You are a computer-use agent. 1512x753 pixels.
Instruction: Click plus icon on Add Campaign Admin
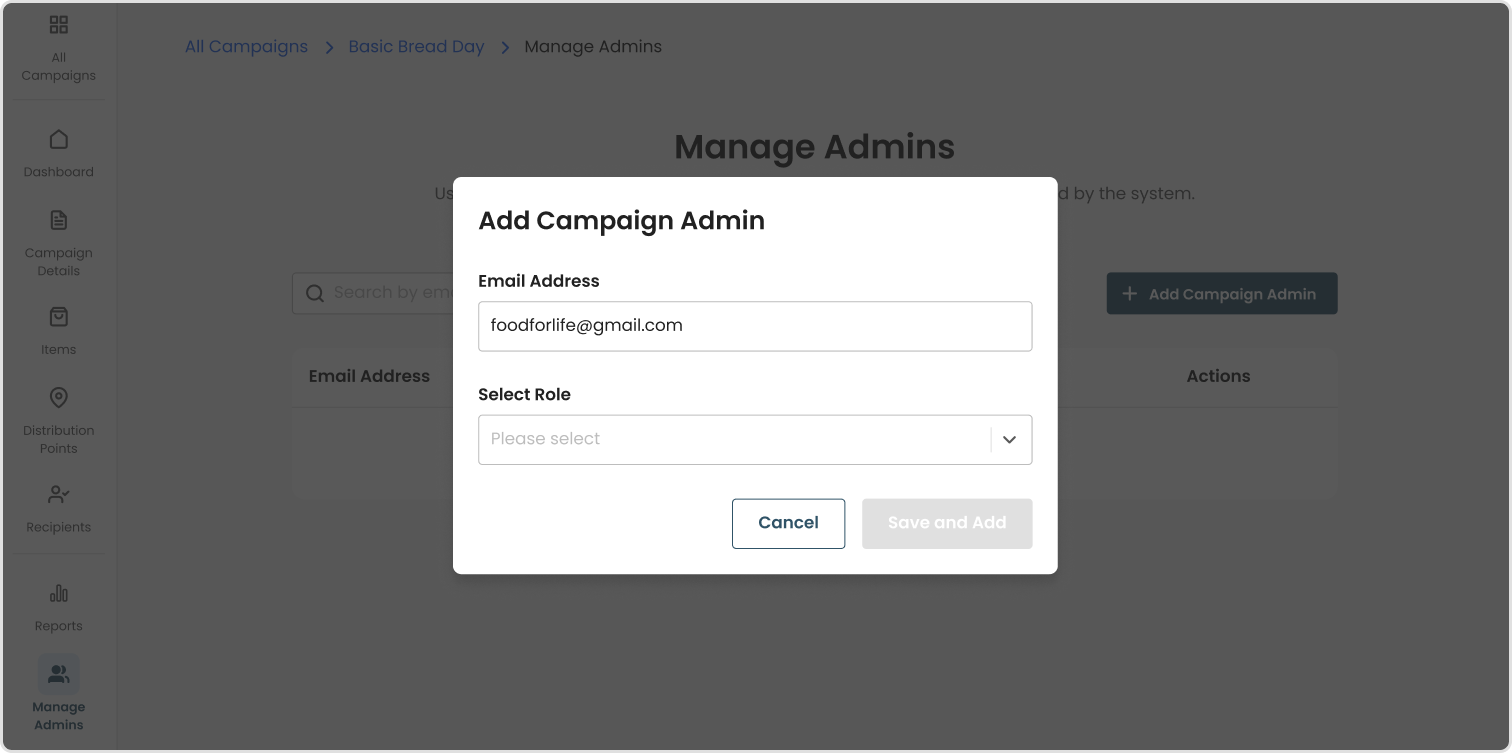(x=1130, y=294)
